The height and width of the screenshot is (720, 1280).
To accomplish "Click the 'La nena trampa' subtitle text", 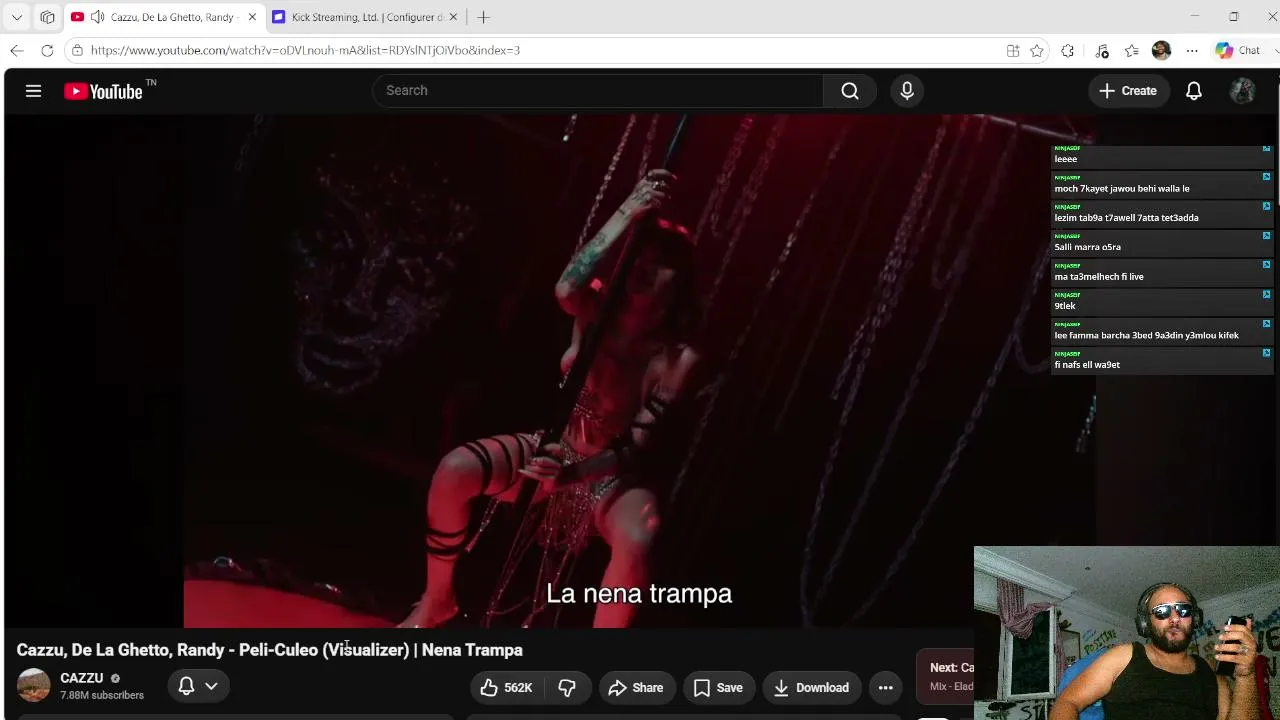I will [x=639, y=594].
